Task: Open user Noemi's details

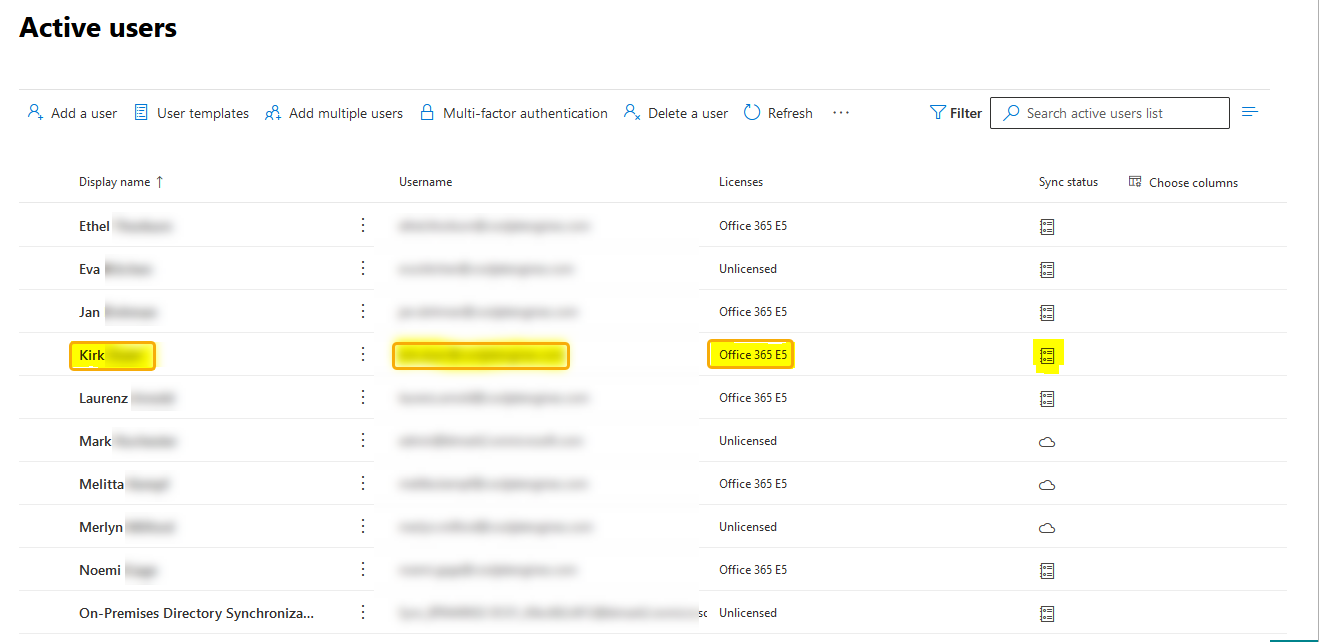Action: (x=118, y=570)
